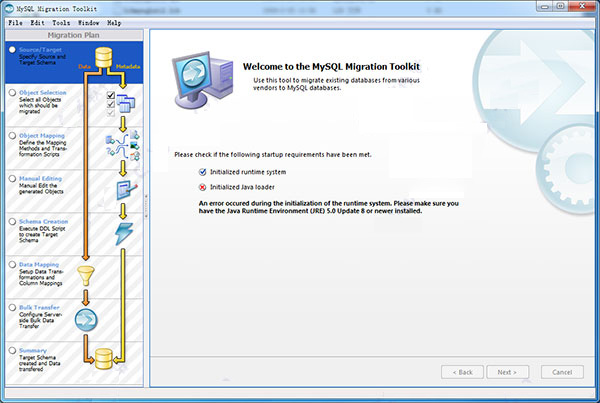The width and height of the screenshot is (600, 403).
Task: Open the Edit menu
Action: pyautogui.click(x=38, y=23)
